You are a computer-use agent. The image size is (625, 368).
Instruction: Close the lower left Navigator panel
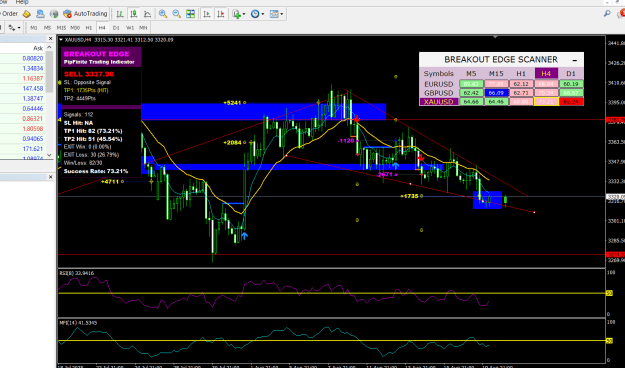[x=50, y=177]
